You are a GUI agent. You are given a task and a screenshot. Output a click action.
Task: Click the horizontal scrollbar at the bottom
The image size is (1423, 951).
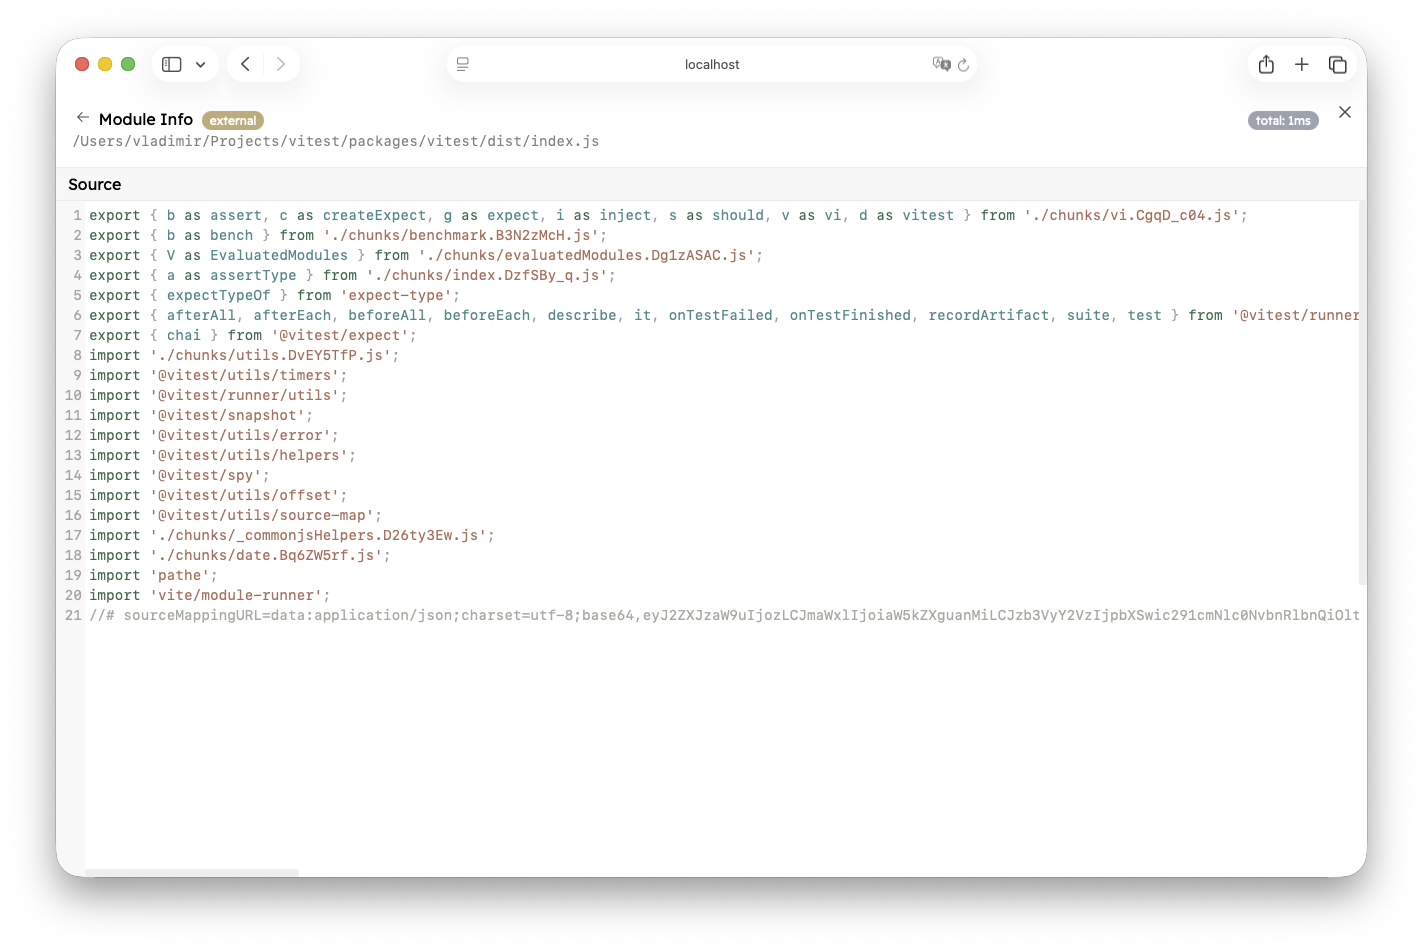(x=190, y=869)
